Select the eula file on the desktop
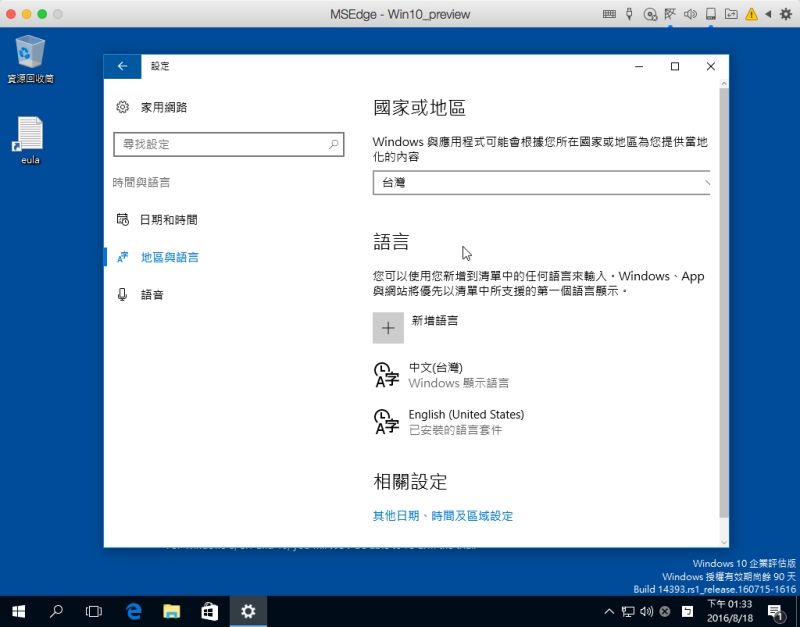The height and width of the screenshot is (627, 800). [x=31, y=141]
